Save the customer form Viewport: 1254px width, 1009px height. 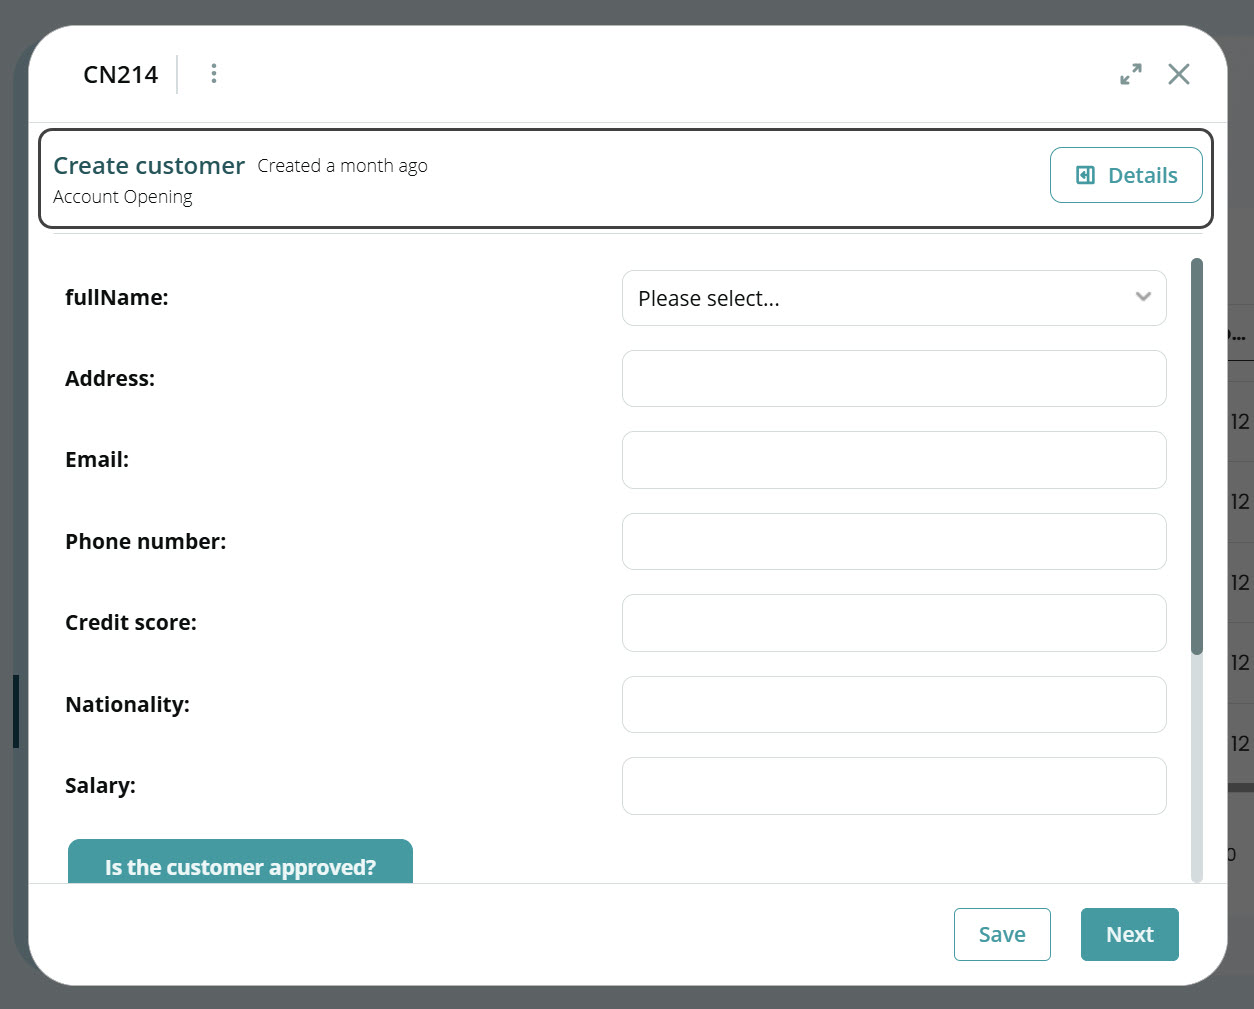click(x=1002, y=934)
